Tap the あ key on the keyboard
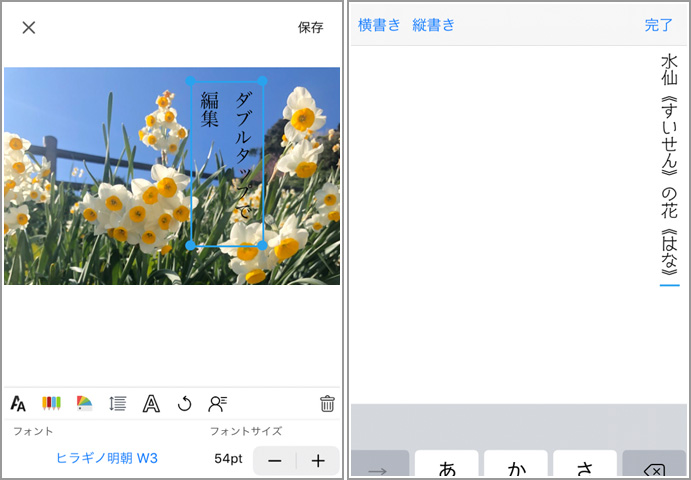The width and height of the screenshot is (691, 480). 446,464
